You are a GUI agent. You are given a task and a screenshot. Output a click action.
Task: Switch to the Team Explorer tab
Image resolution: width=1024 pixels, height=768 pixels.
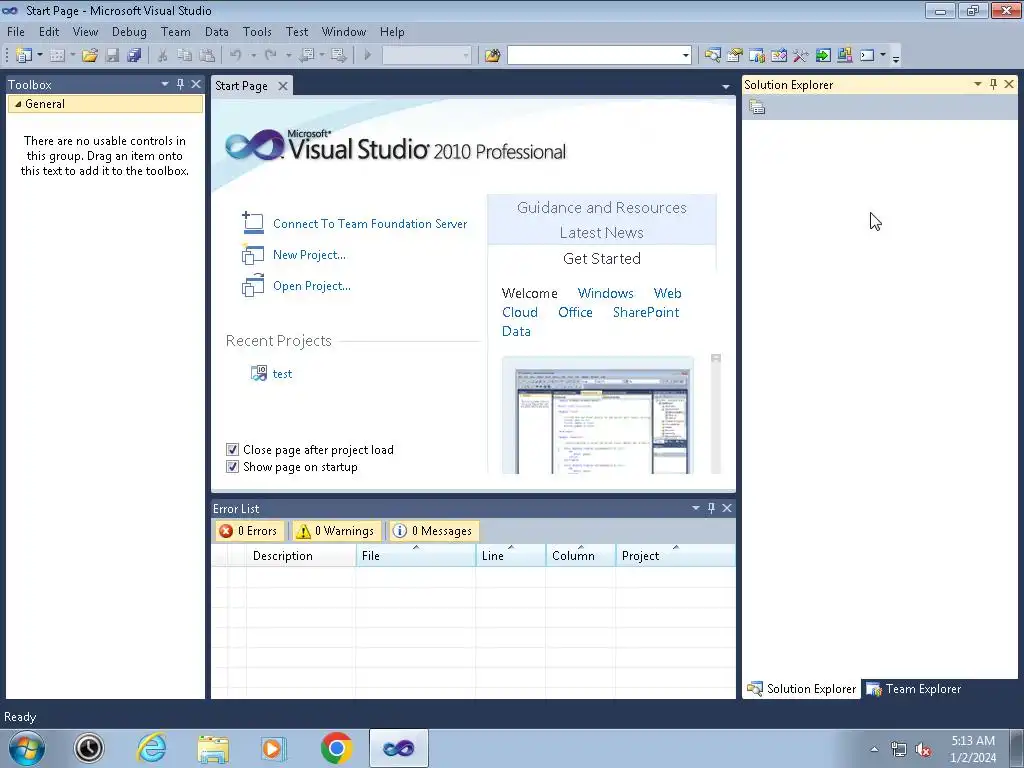914,689
